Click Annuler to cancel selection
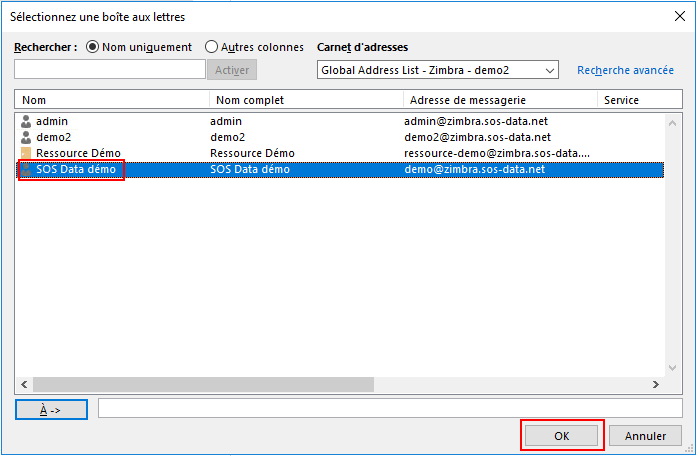697x456 pixels. 646,436
